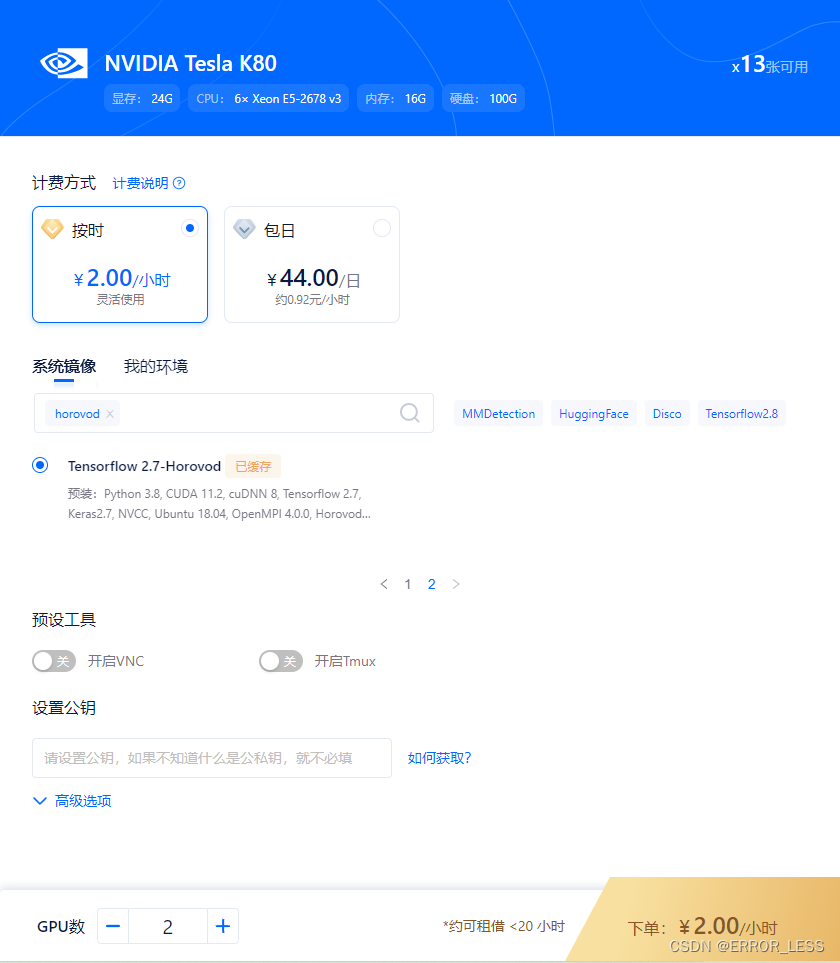Select the Tensorflow 2.7-Horovod image radio

[40, 465]
